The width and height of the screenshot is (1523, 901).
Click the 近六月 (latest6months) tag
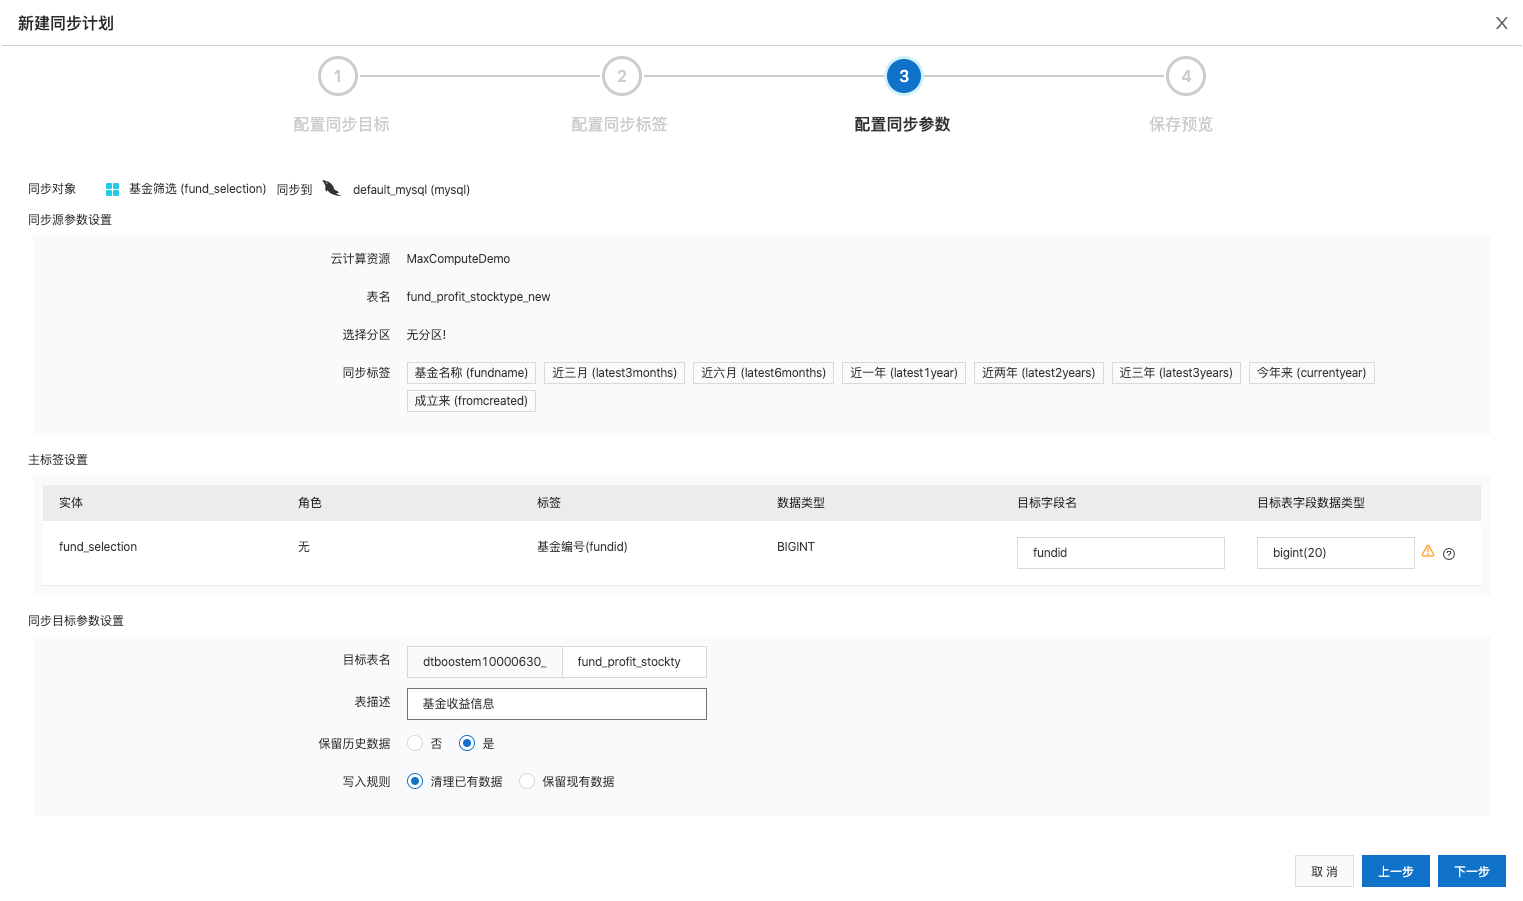[x=764, y=373]
